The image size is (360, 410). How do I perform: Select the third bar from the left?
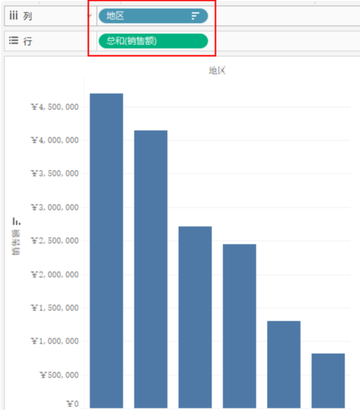click(195, 317)
